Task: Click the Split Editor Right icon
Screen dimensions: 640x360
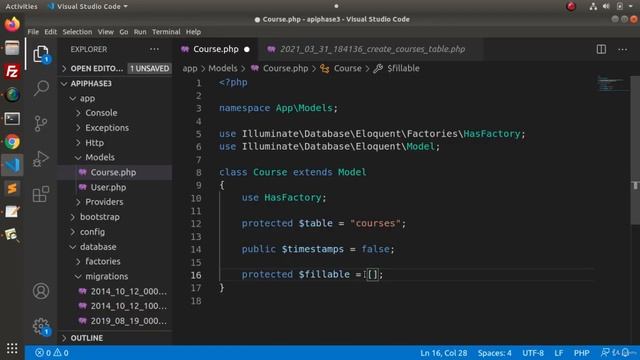Action: [x=601, y=49]
